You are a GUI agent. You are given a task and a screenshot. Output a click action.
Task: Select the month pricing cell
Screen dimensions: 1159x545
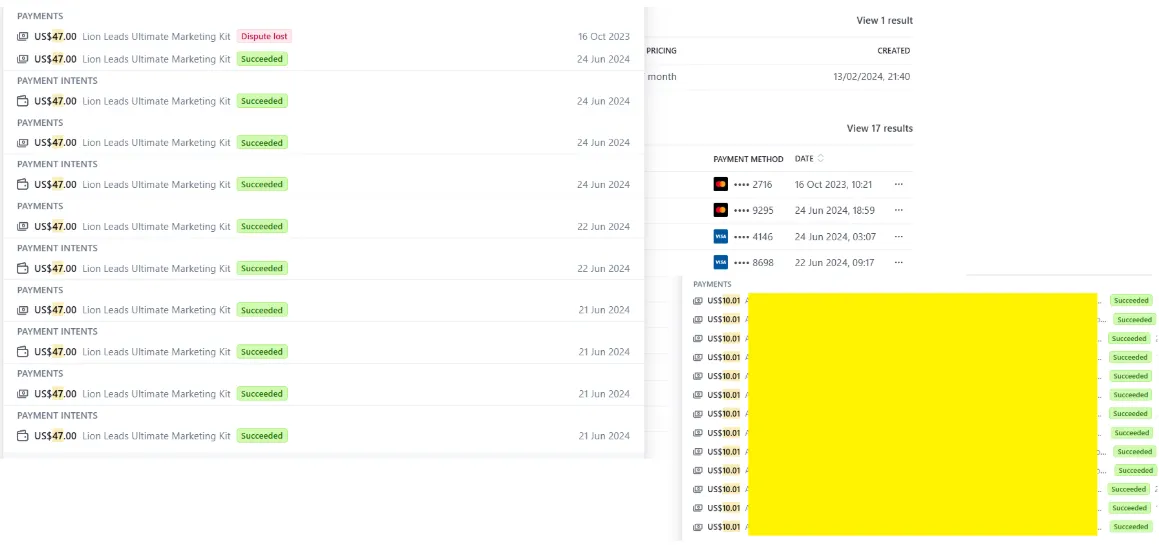[x=662, y=77]
